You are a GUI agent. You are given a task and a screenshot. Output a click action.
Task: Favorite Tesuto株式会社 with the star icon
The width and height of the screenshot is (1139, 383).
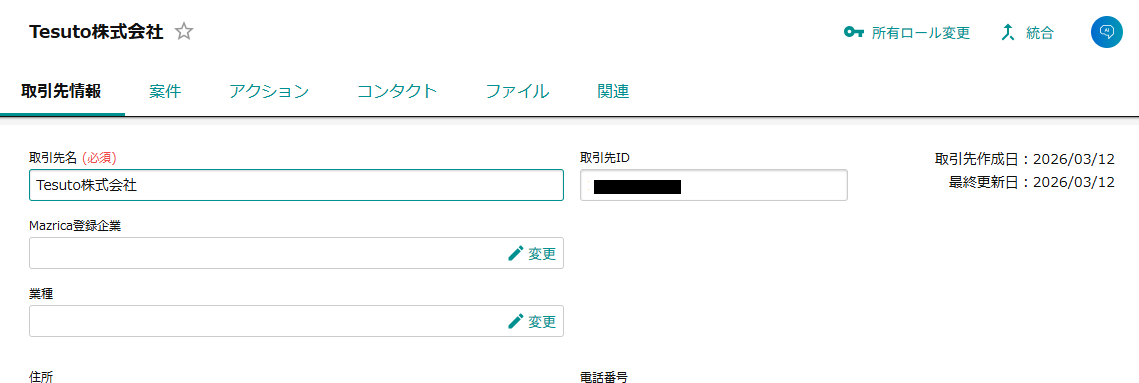coord(184,32)
